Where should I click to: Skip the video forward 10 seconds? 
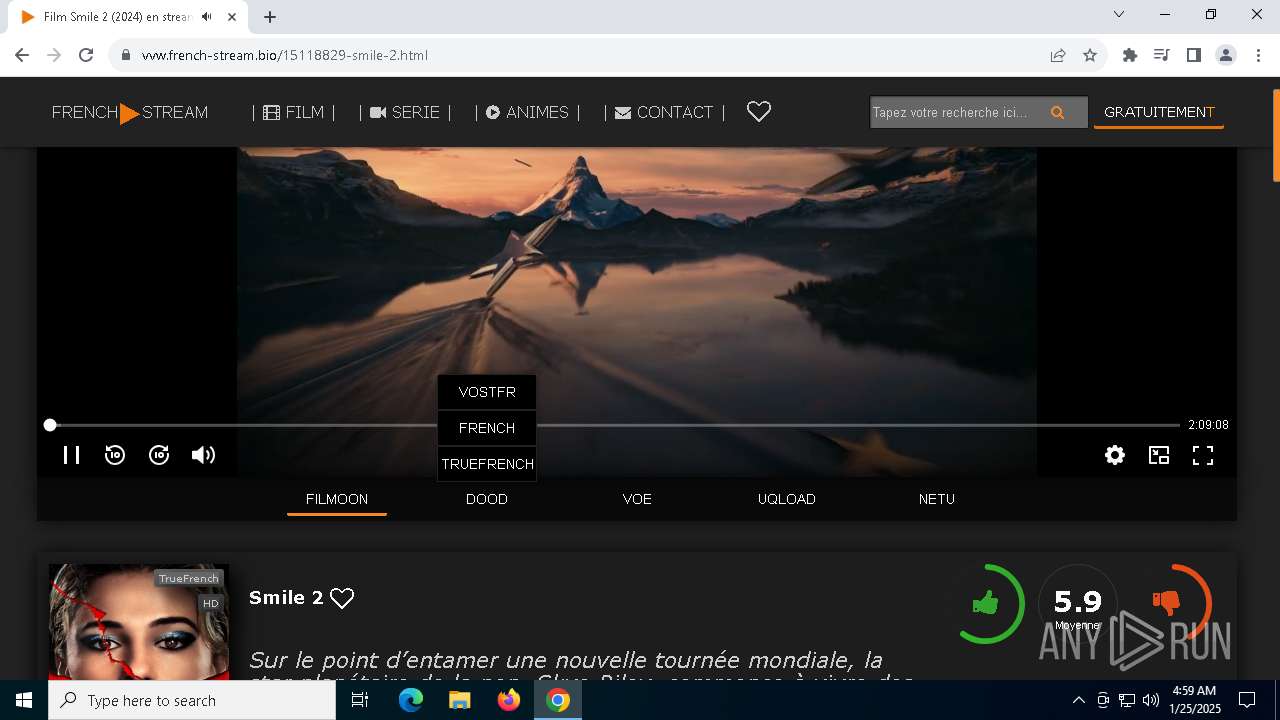[159, 455]
